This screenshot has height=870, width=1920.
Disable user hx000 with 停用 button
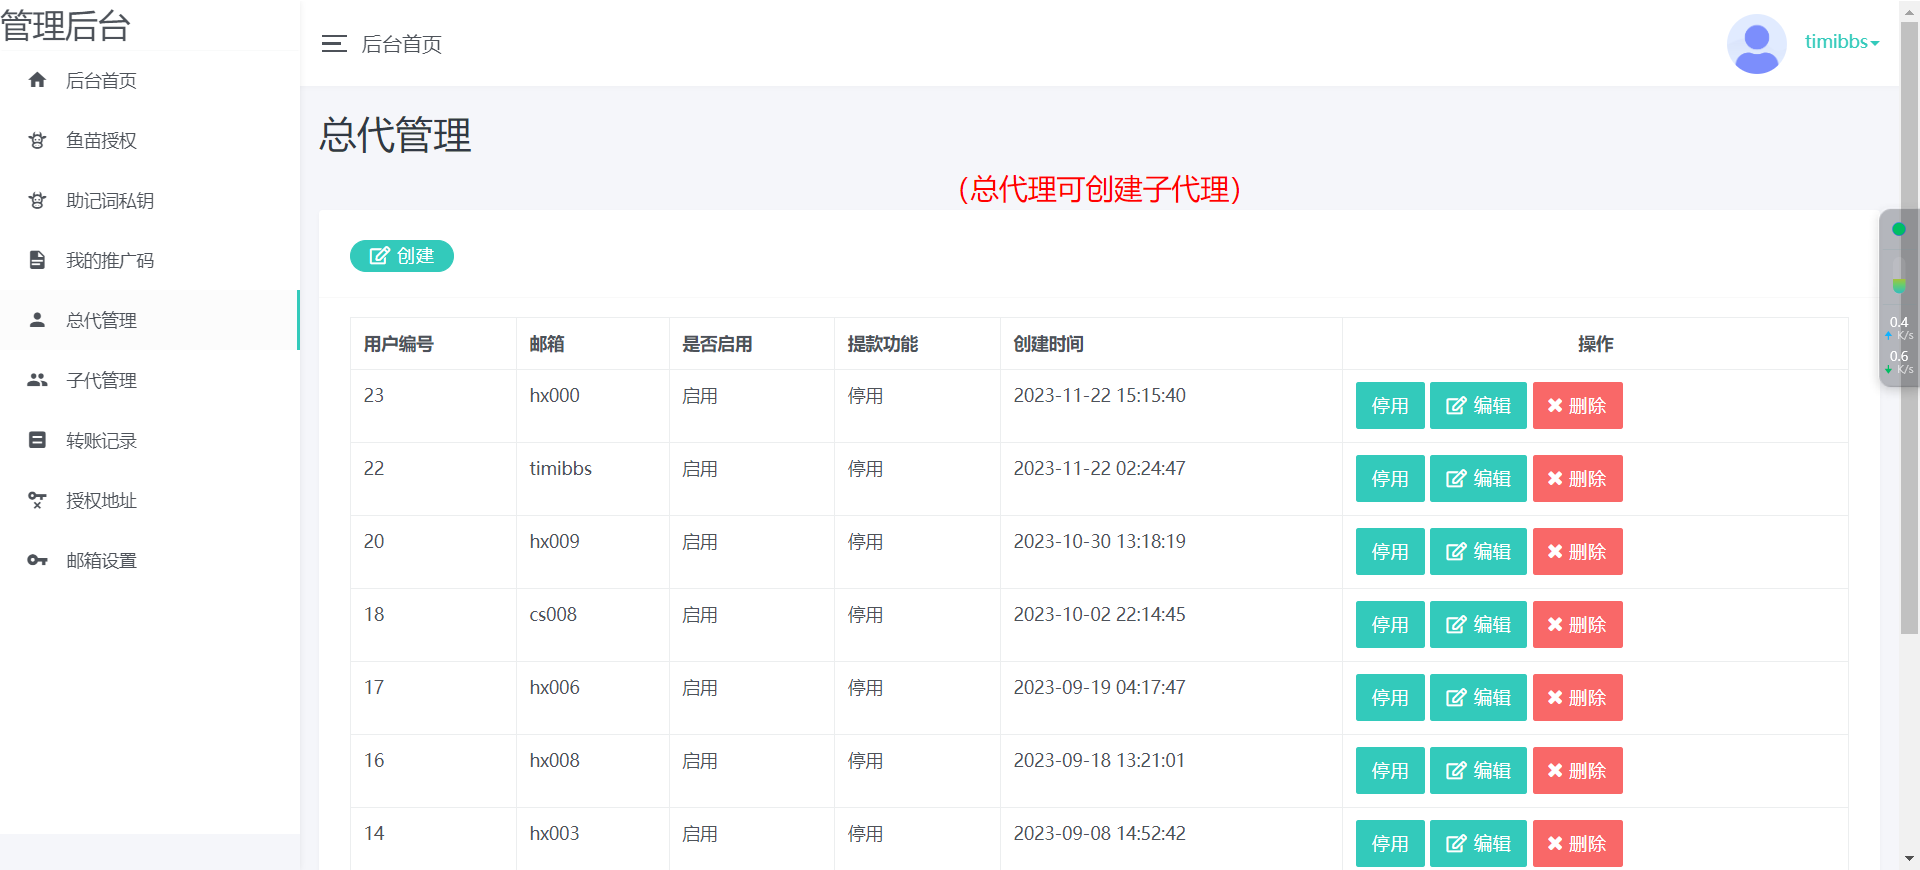pyautogui.click(x=1389, y=405)
